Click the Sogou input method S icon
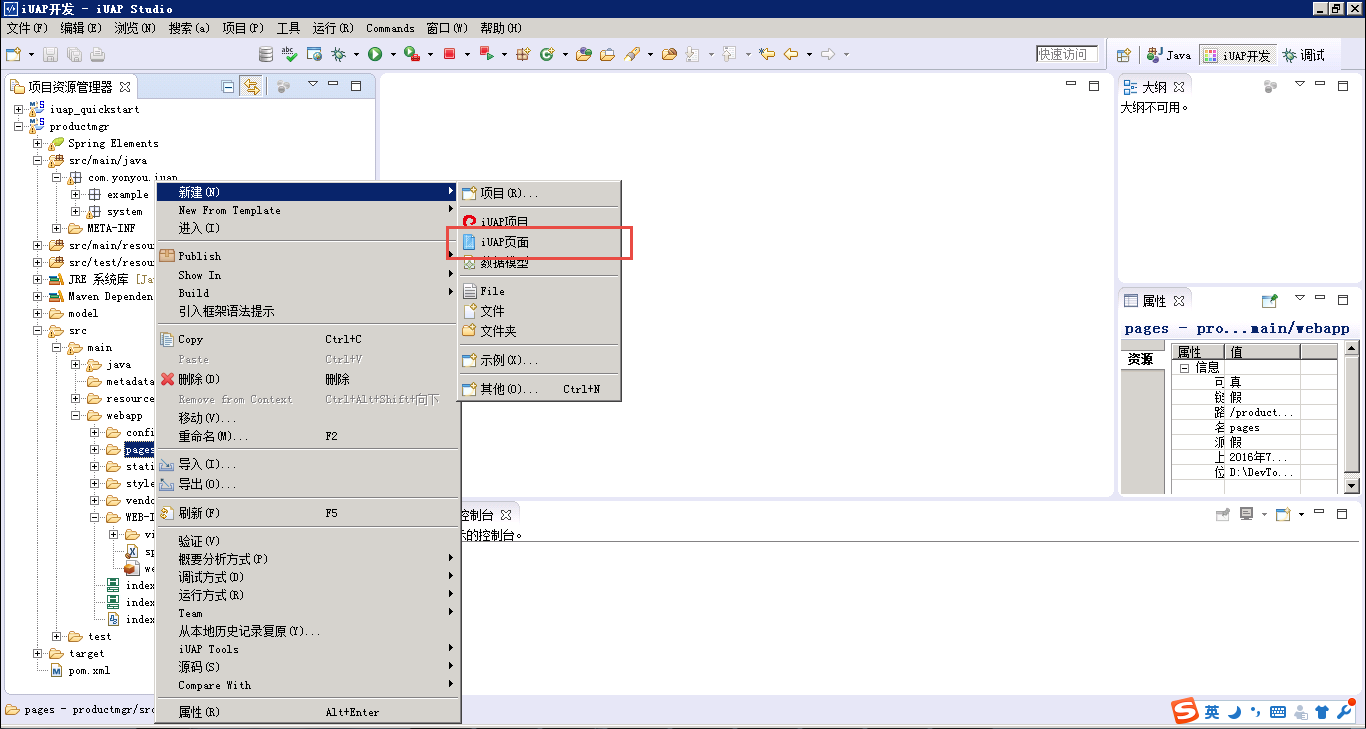Image resolution: width=1366 pixels, height=729 pixels. click(1185, 712)
